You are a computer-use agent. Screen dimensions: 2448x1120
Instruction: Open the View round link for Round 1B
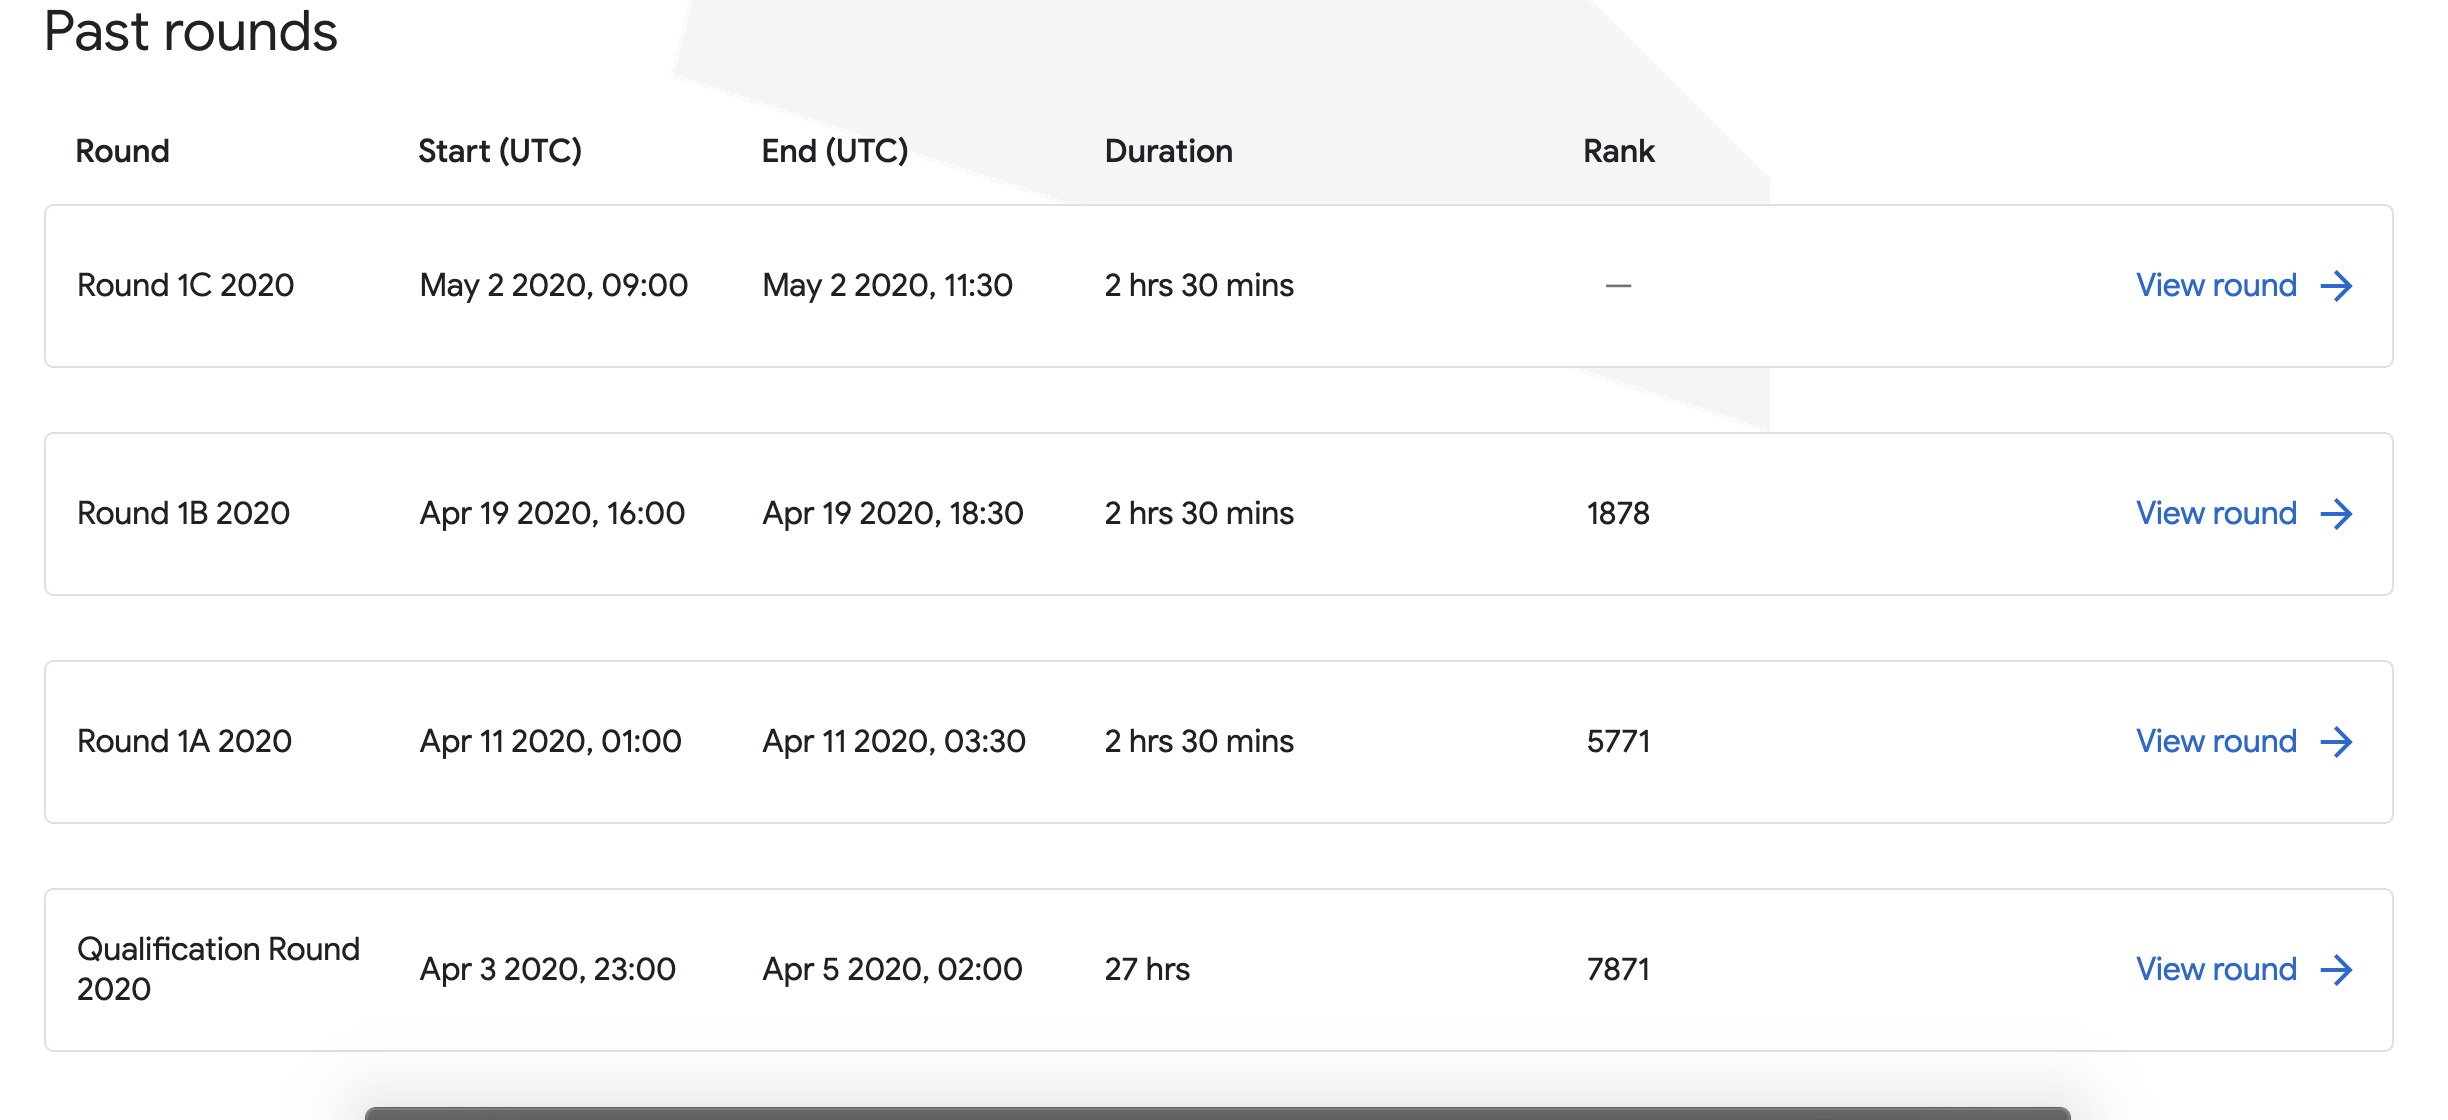click(x=2216, y=514)
